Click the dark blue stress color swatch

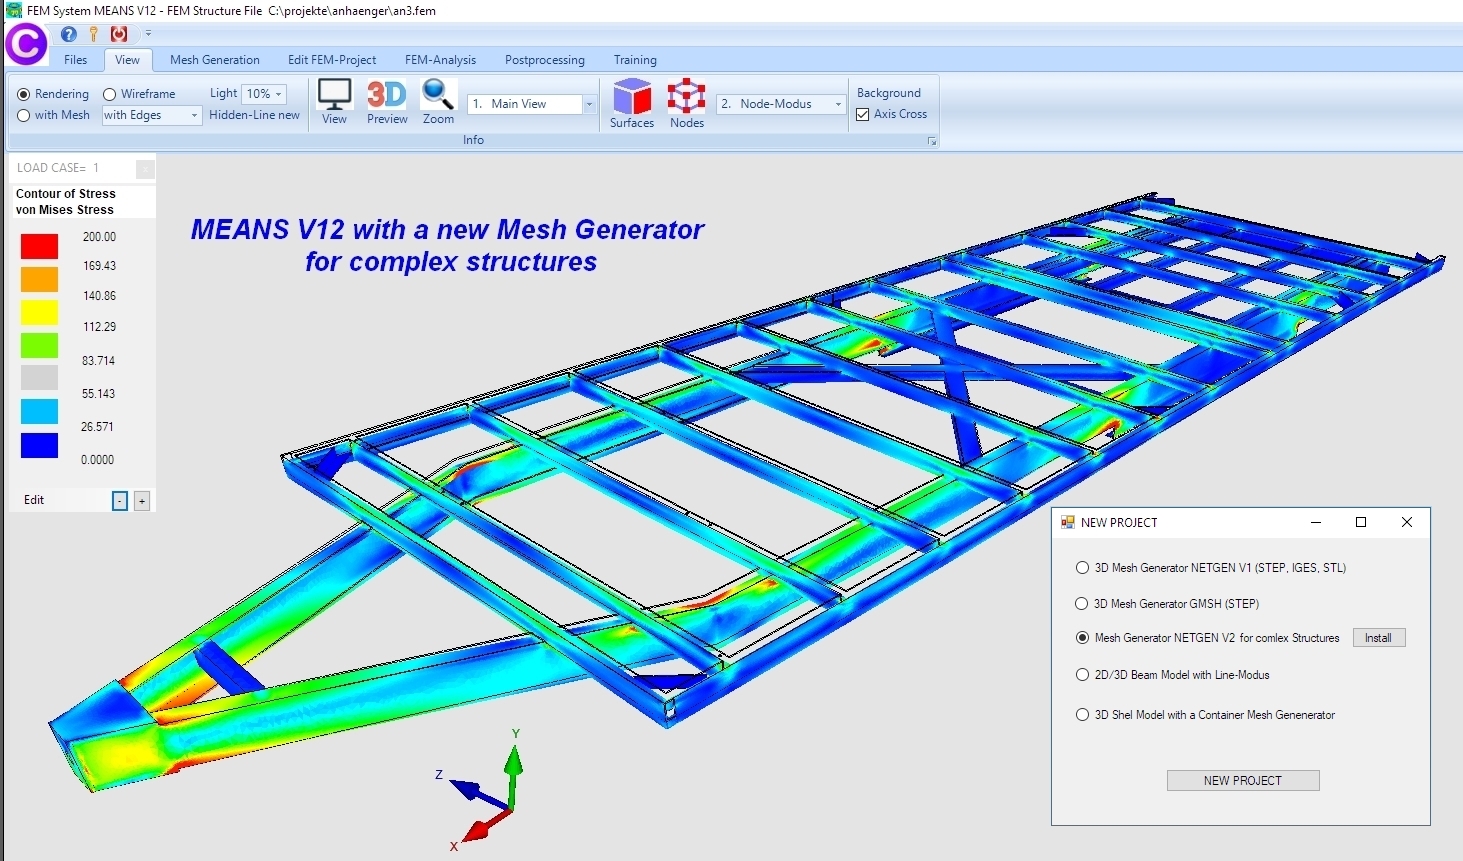(x=40, y=446)
